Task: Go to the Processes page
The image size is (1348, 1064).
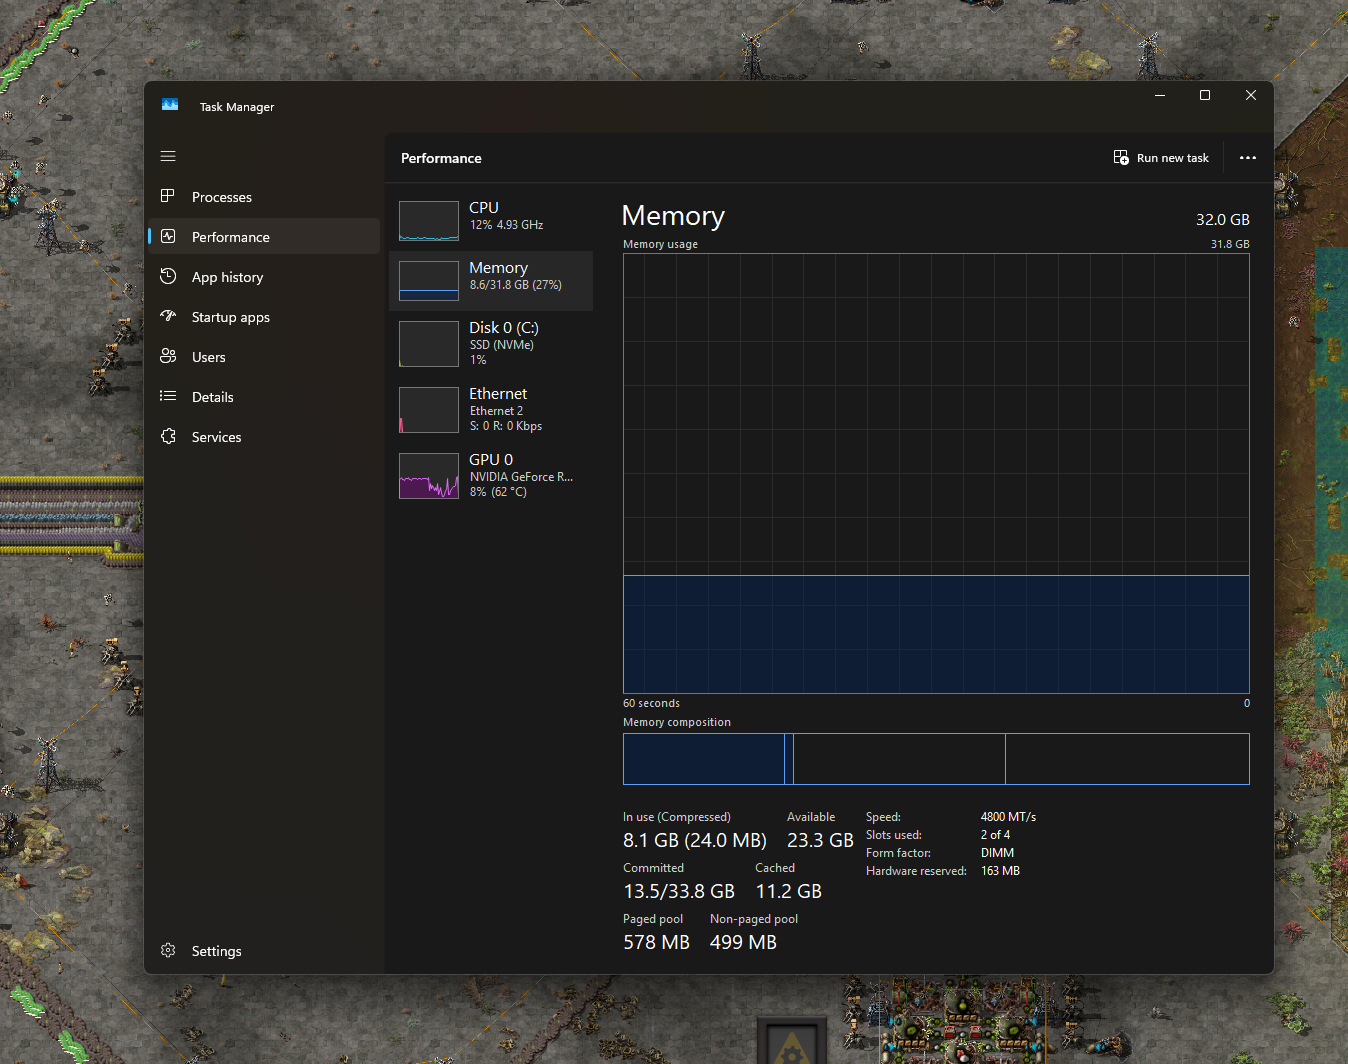Action: (x=264, y=197)
